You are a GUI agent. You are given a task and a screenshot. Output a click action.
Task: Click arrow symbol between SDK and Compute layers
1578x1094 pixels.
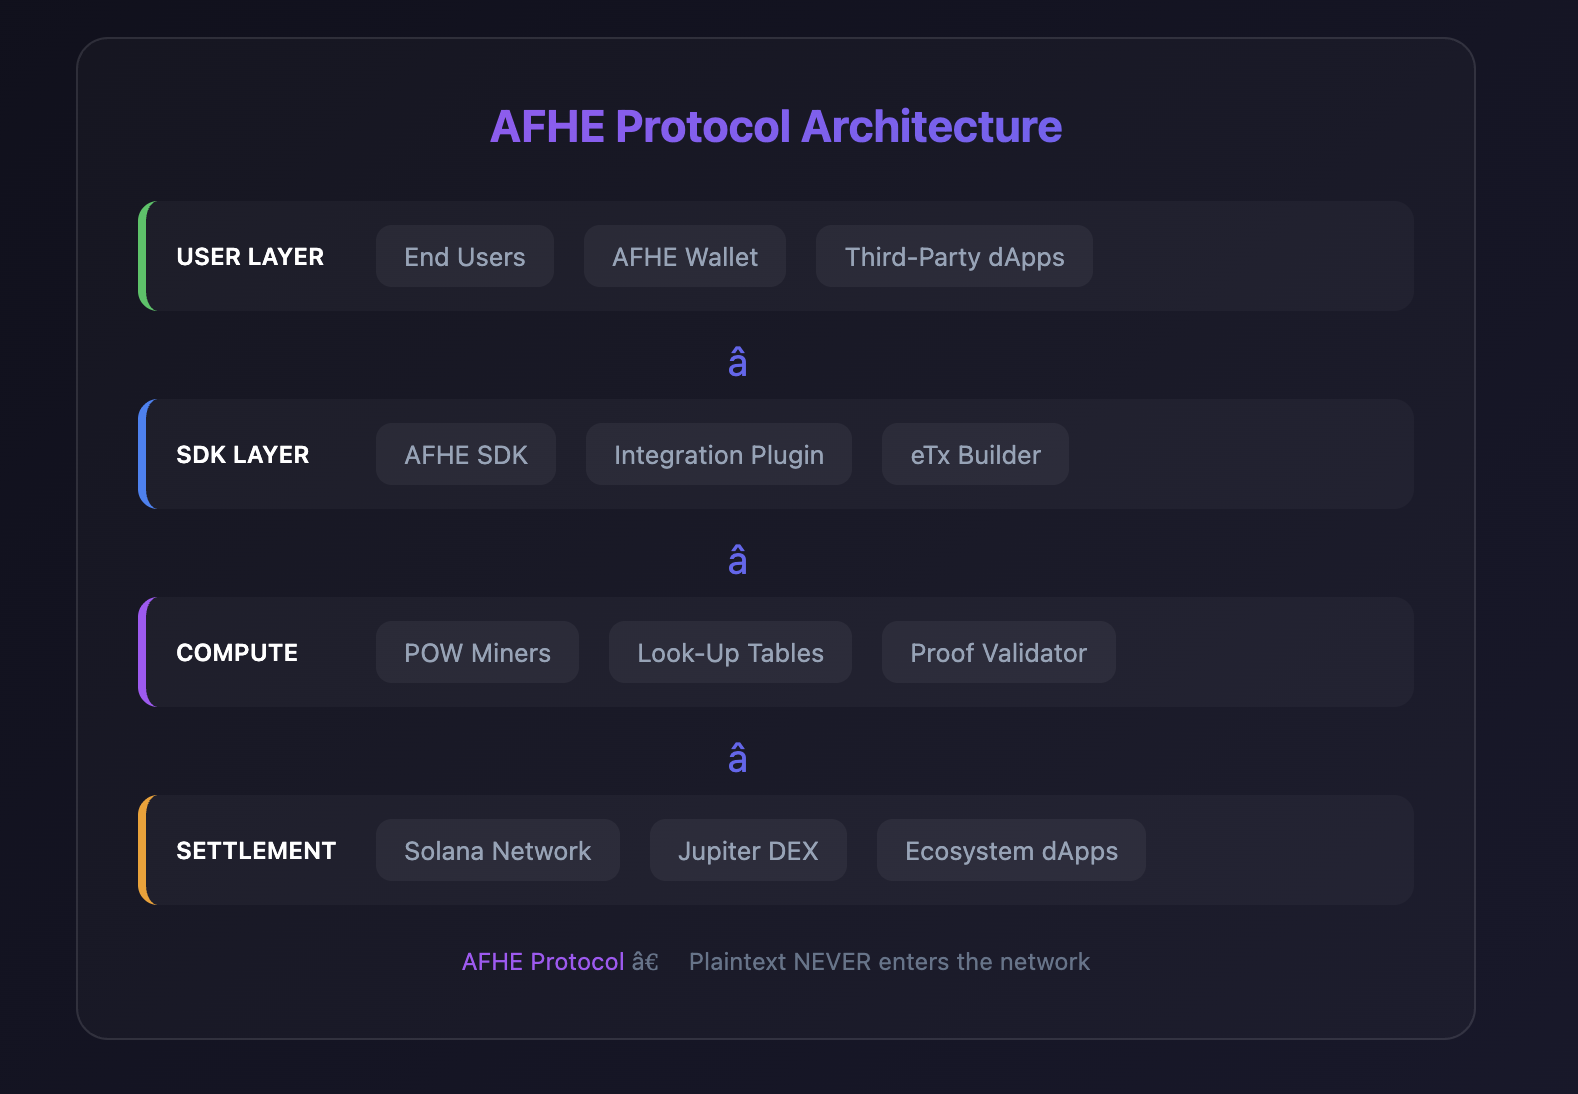738,560
